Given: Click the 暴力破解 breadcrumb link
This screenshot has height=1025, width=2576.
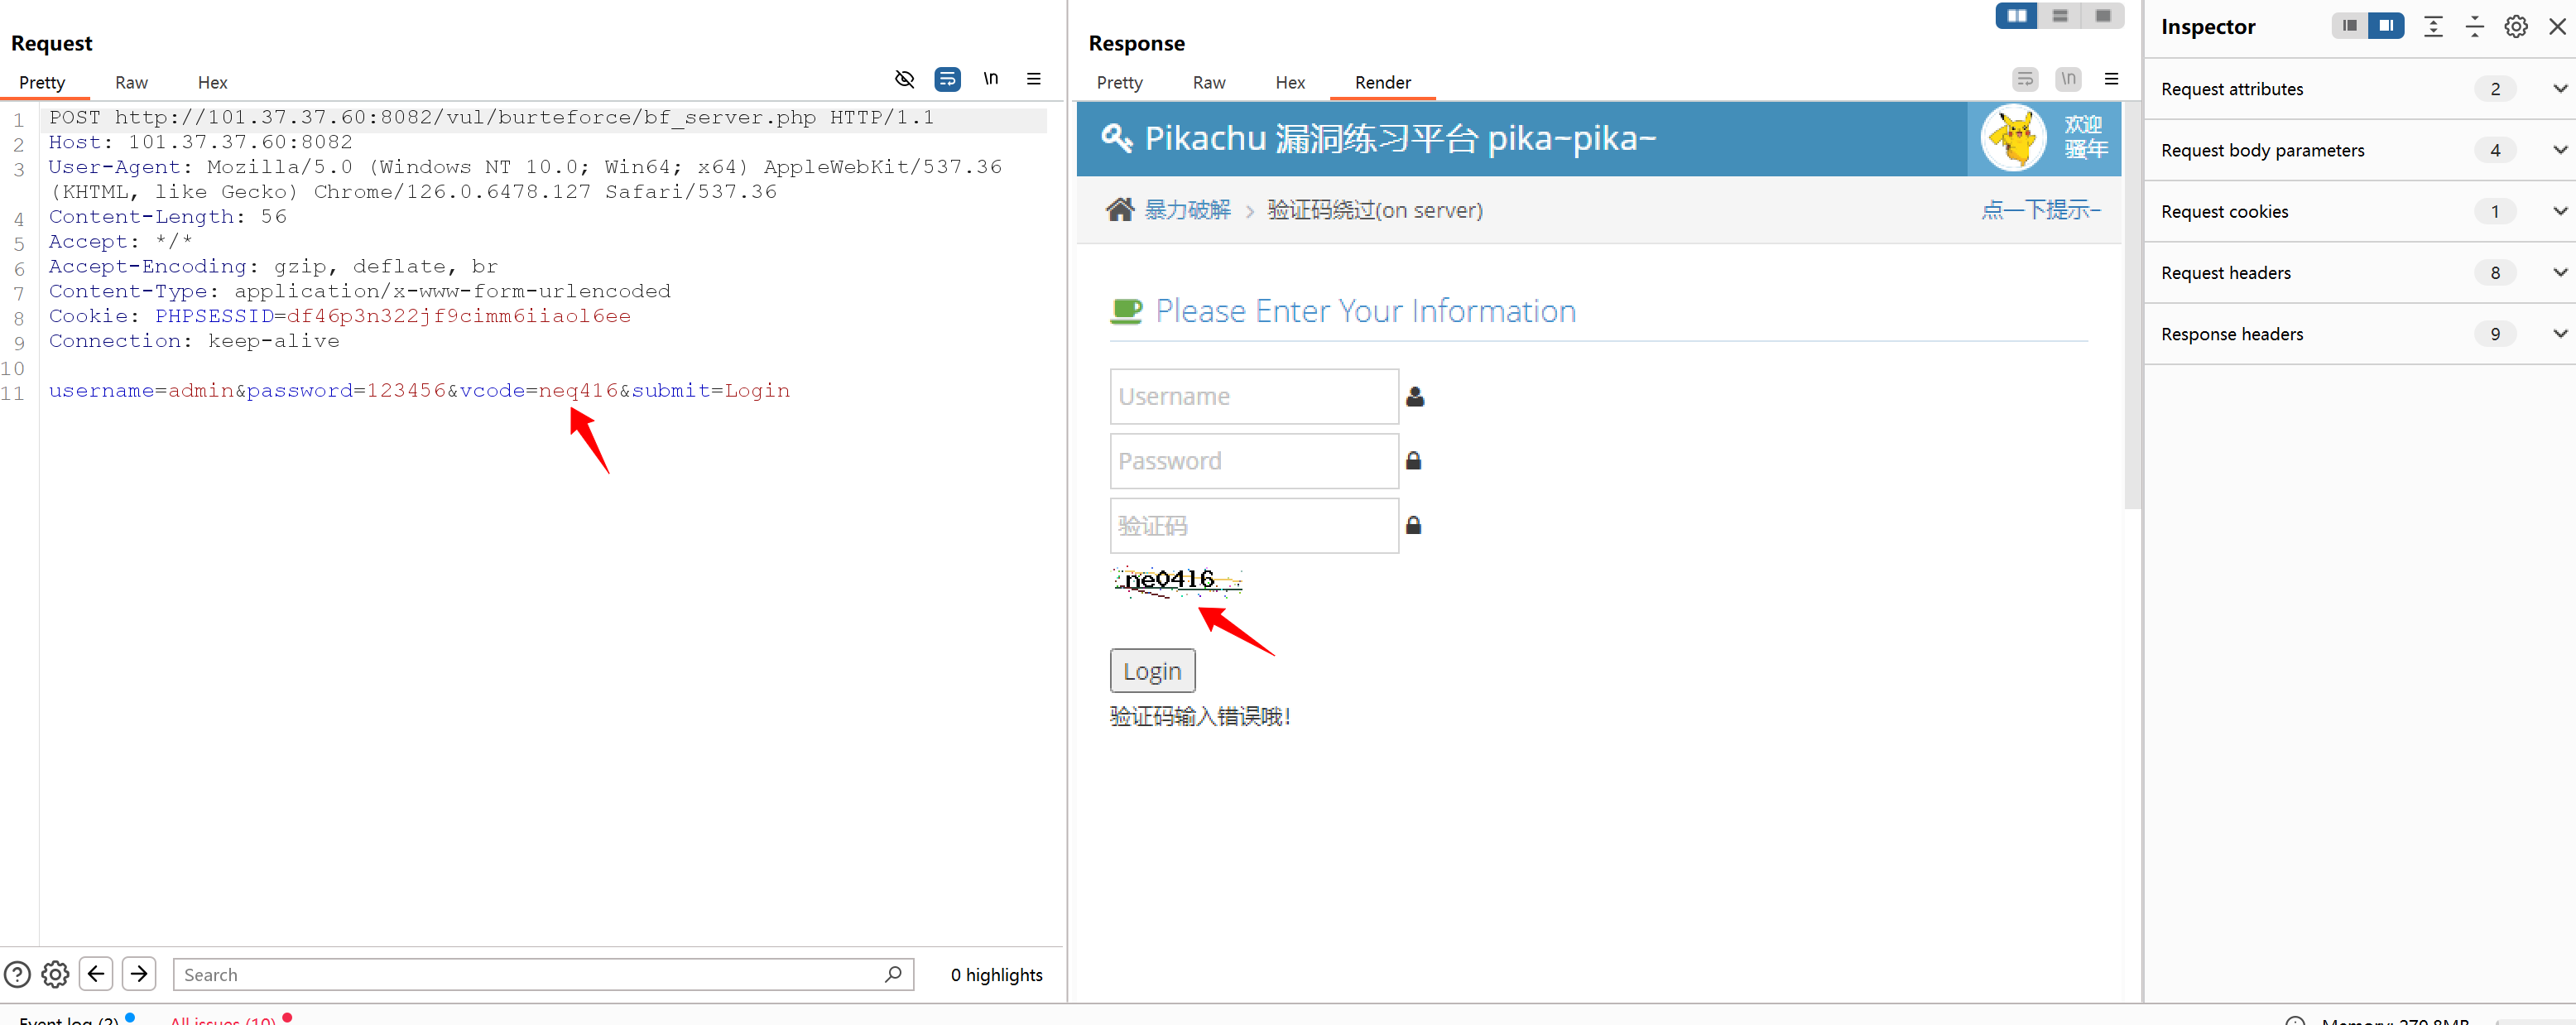Looking at the screenshot, I should click(x=1187, y=210).
